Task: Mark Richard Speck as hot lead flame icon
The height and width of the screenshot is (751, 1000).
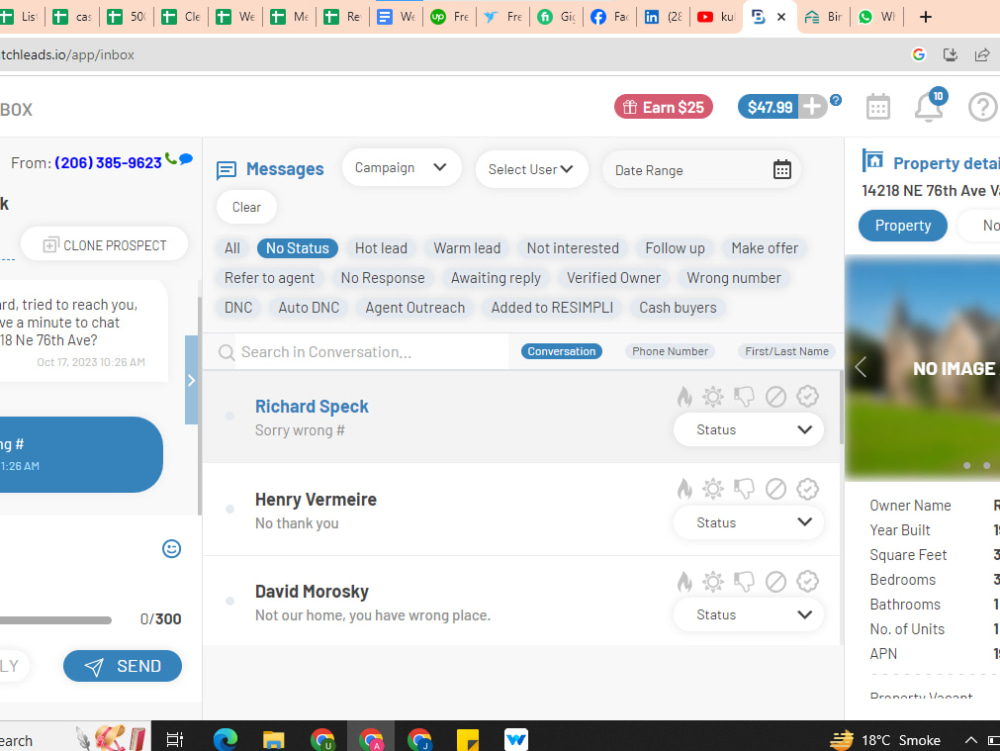Action: [684, 397]
